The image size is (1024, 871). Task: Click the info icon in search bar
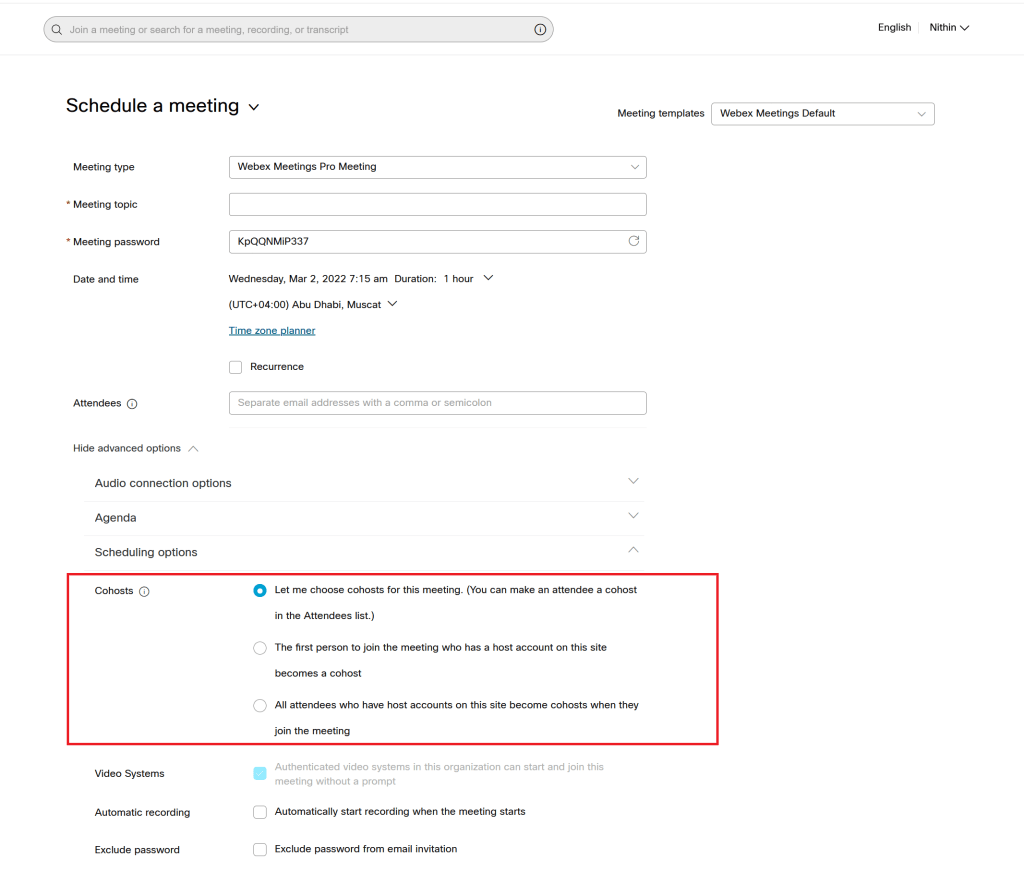(540, 30)
